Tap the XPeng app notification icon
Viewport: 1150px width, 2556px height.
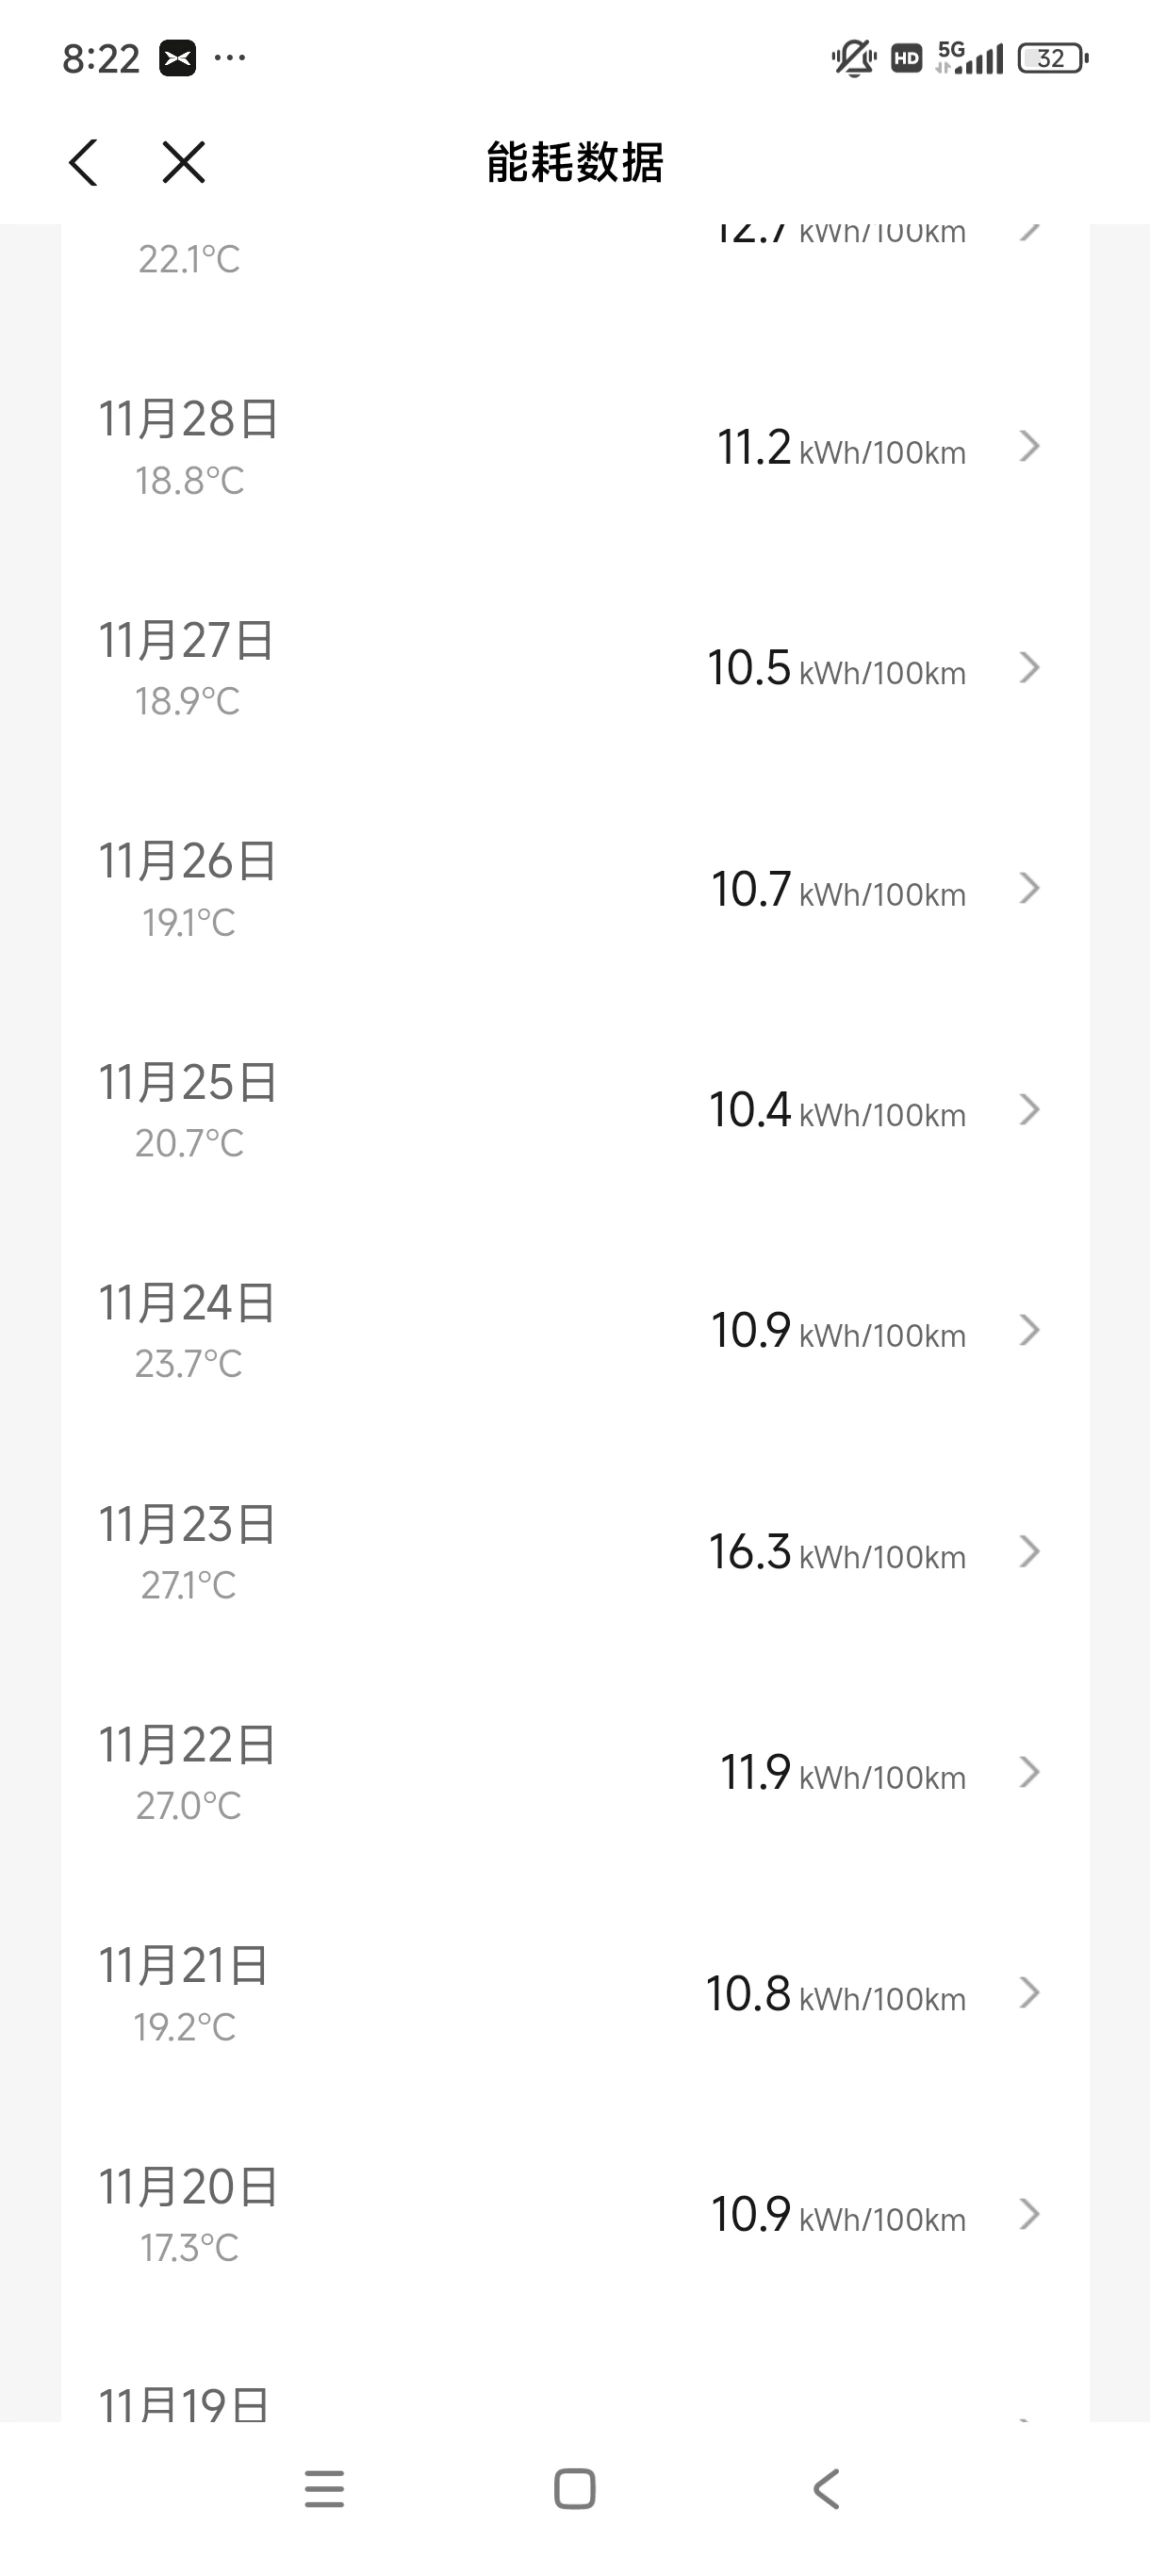178,59
